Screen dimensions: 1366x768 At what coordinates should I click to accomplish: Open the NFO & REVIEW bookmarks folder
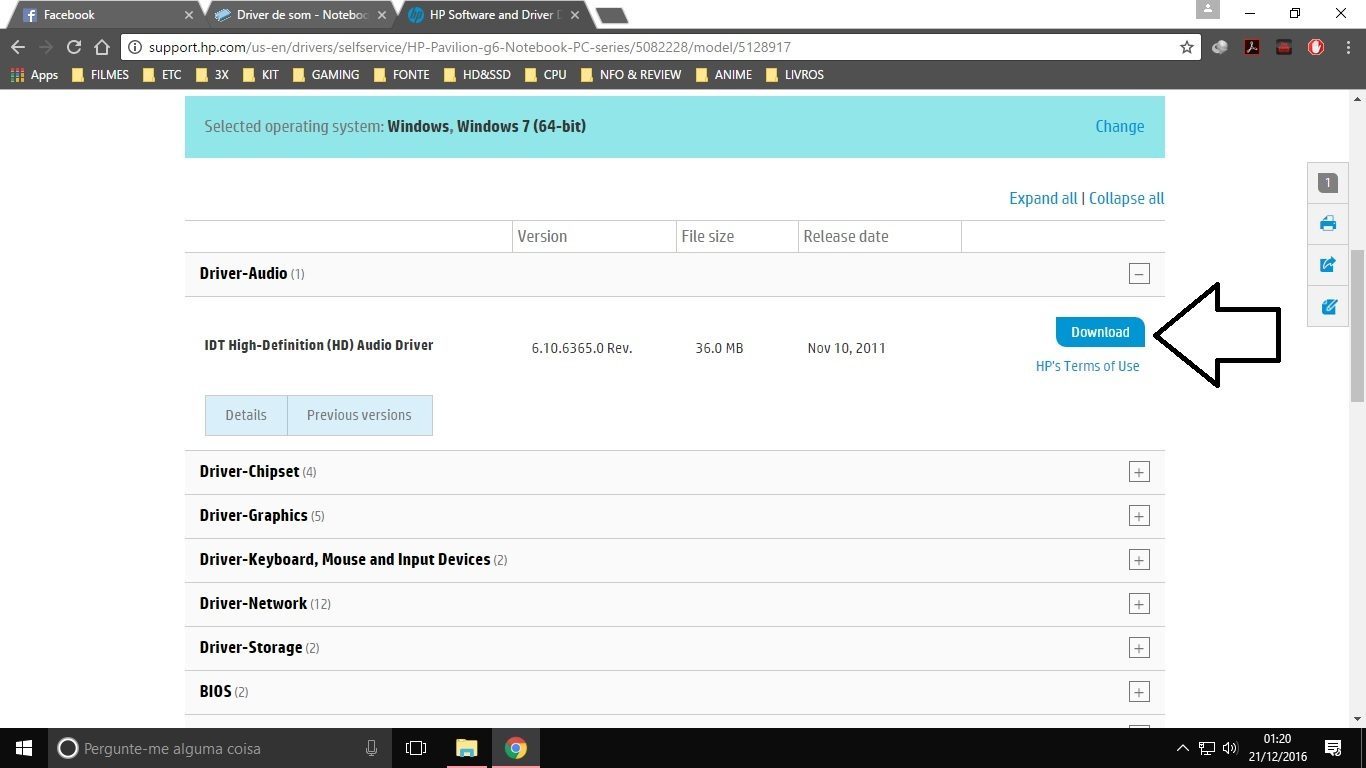tap(631, 75)
